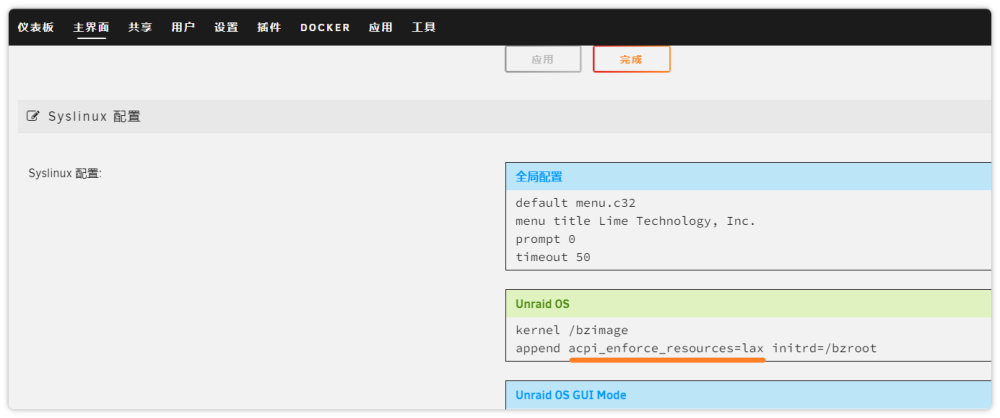Open the 应用 apps tab

pyautogui.click(x=381, y=27)
